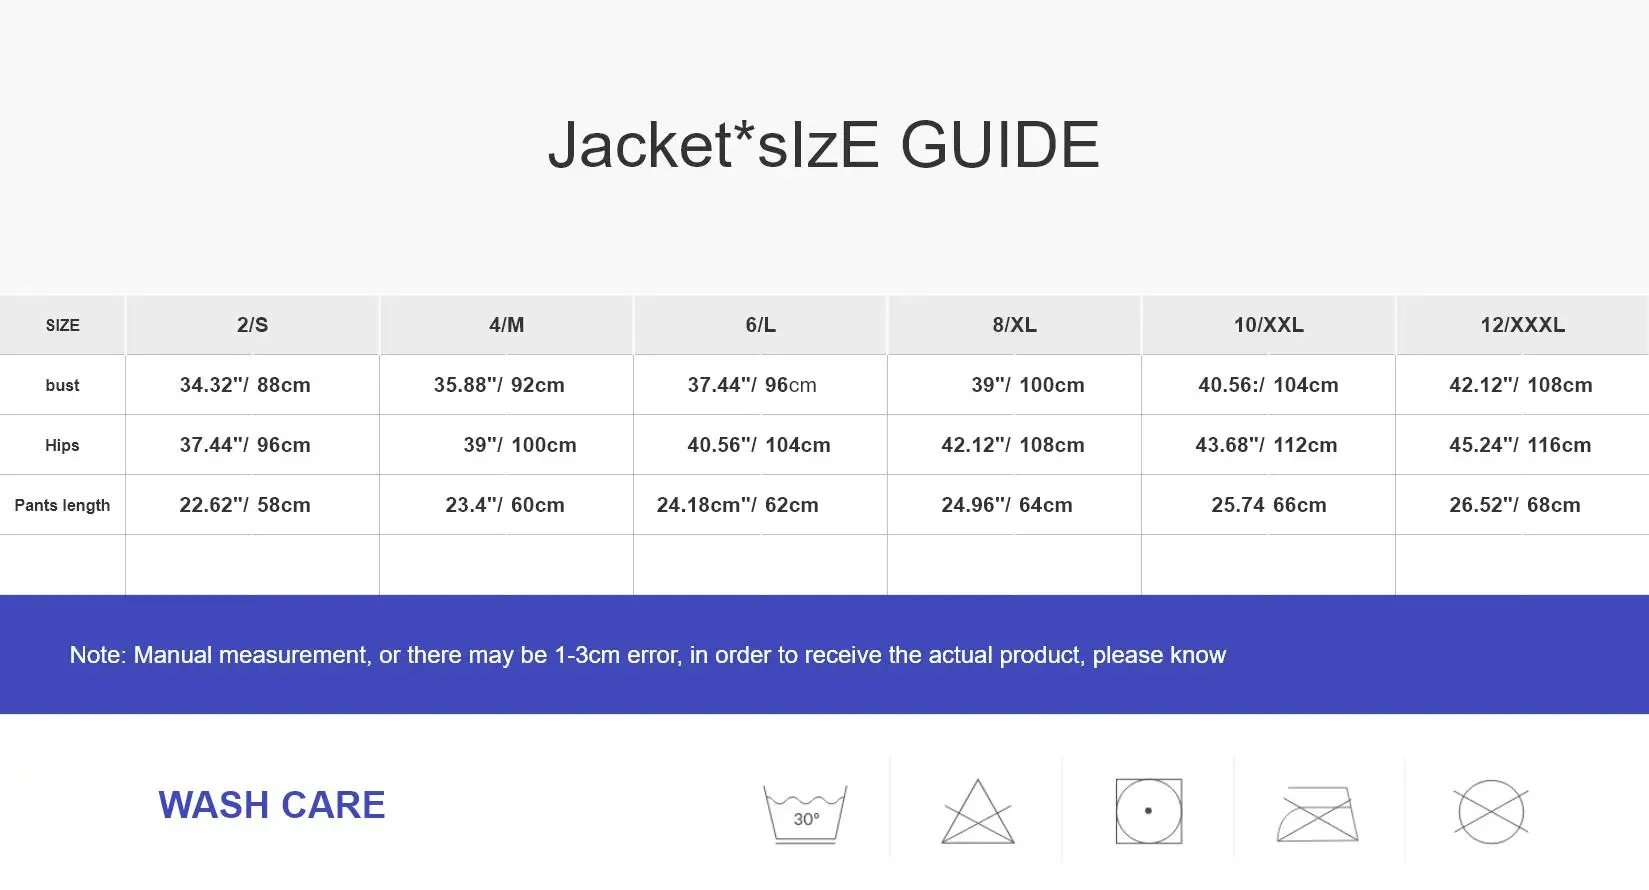Click the do not bleach triangle icon
The width and height of the screenshot is (1649, 890).
pyautogui.click(x=977, y=812)
